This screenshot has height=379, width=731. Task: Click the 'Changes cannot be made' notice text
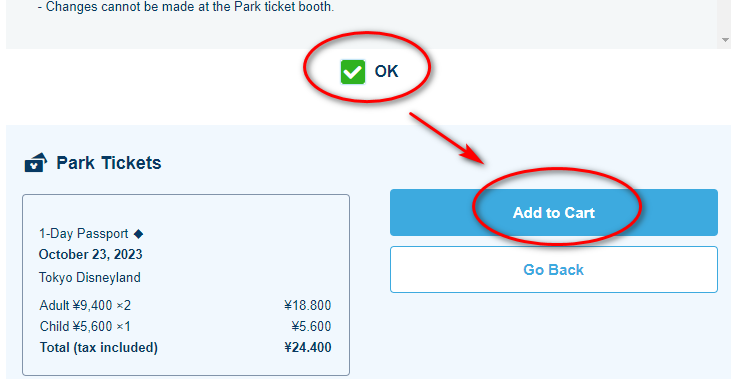(186, 7)
